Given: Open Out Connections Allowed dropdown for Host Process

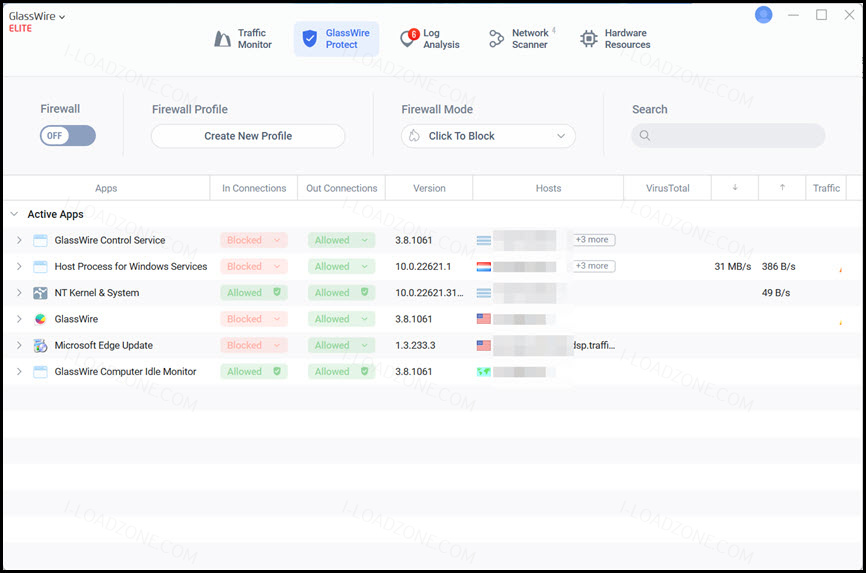Looking at the screenshot, I should point(341,266).
